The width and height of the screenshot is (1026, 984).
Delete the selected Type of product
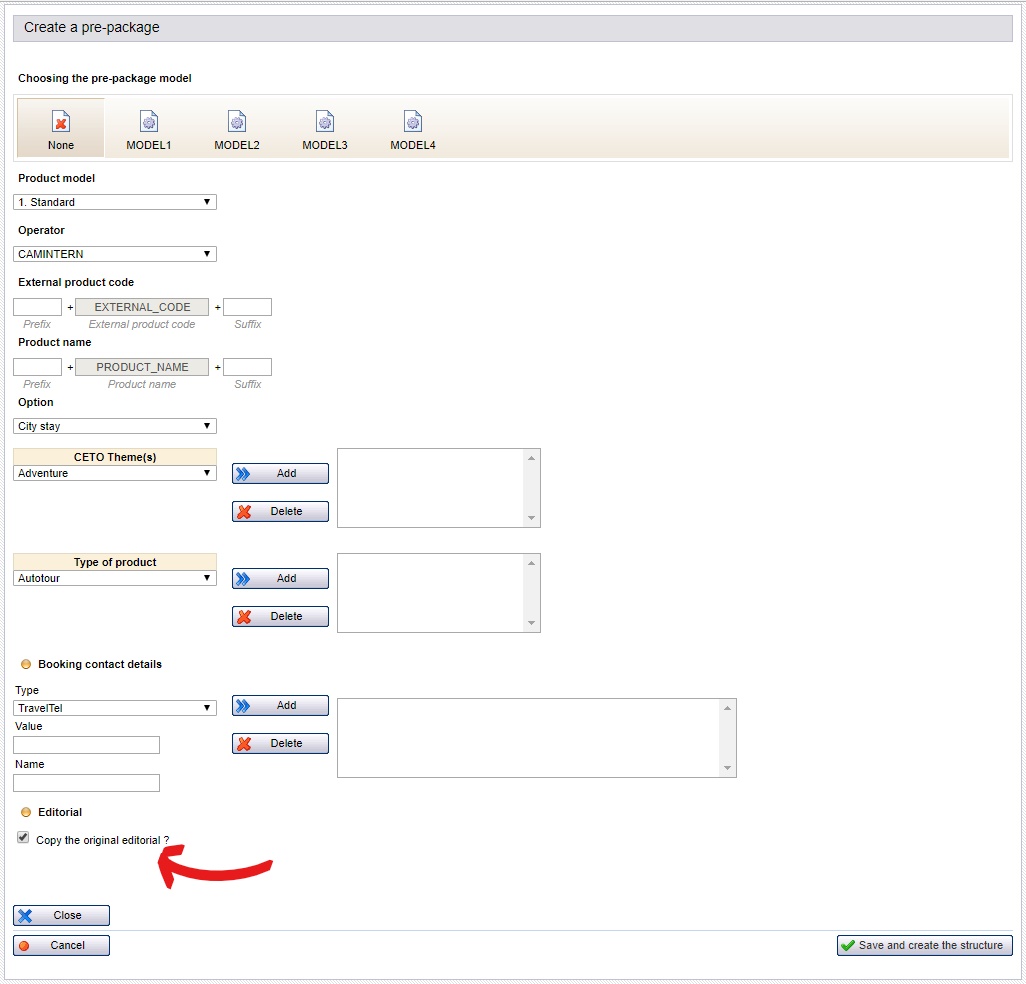click(280, 617)
